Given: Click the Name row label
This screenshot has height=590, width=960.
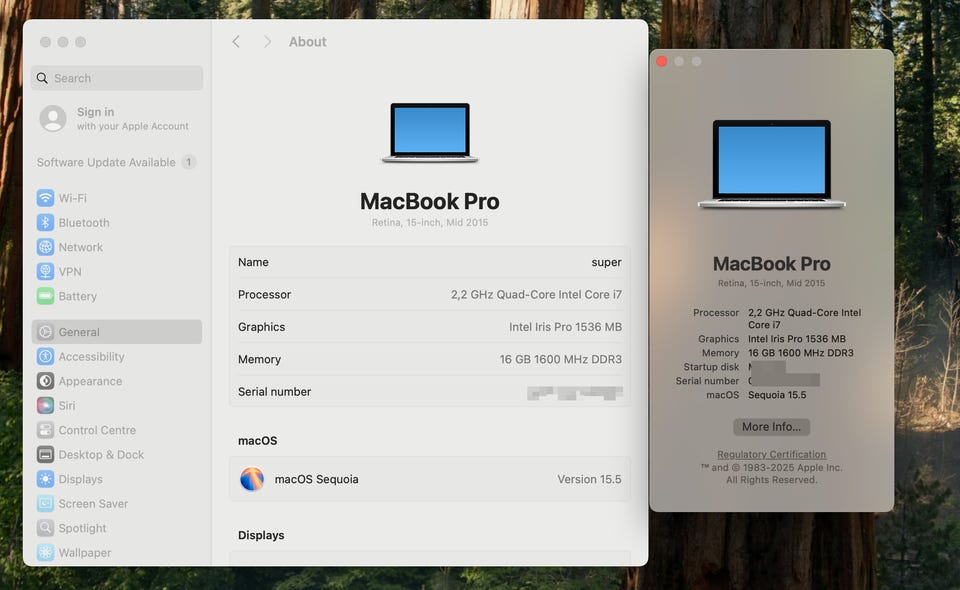Looking at the screenshot, I should (253, 262).
